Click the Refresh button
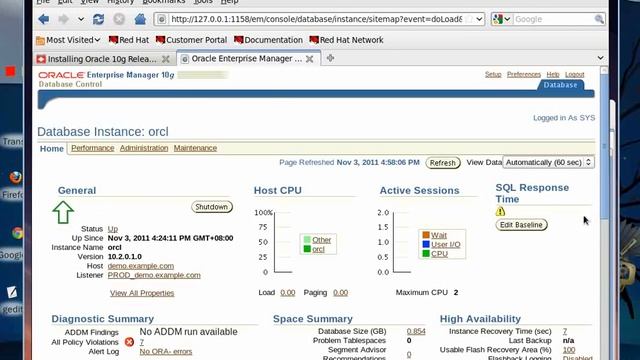Screen dimensions: 640x360 click(x=443, y=163)
